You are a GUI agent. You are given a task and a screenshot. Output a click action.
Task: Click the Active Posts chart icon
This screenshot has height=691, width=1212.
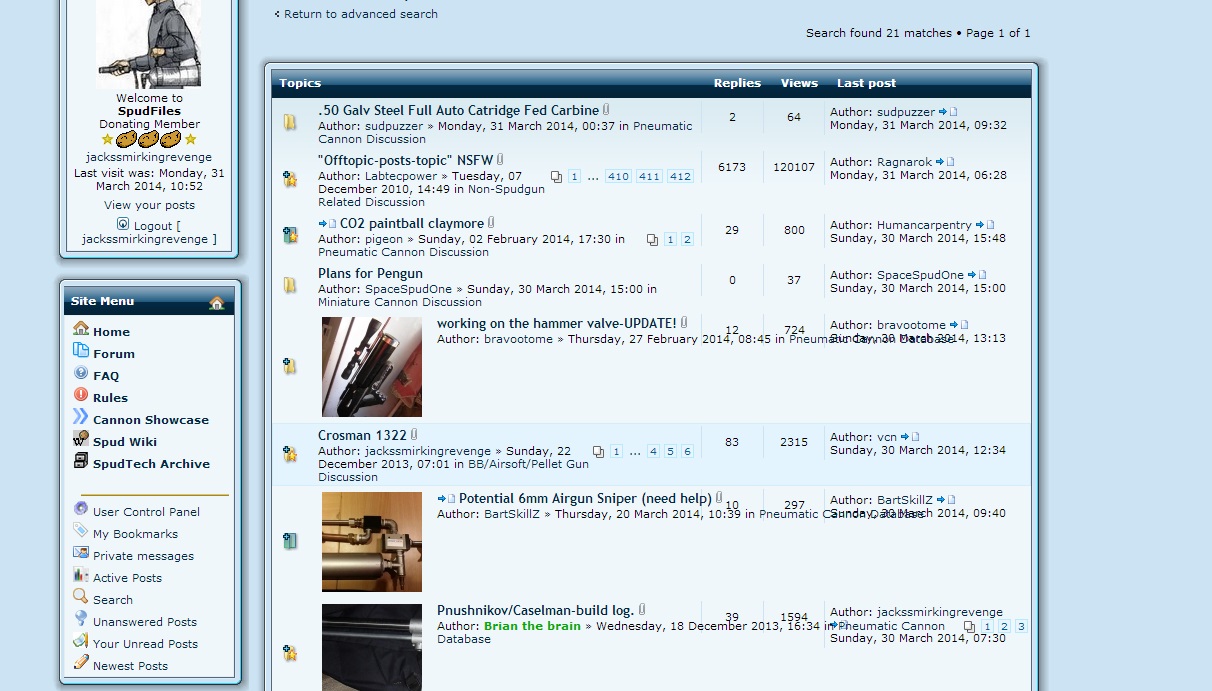point(81,576)
